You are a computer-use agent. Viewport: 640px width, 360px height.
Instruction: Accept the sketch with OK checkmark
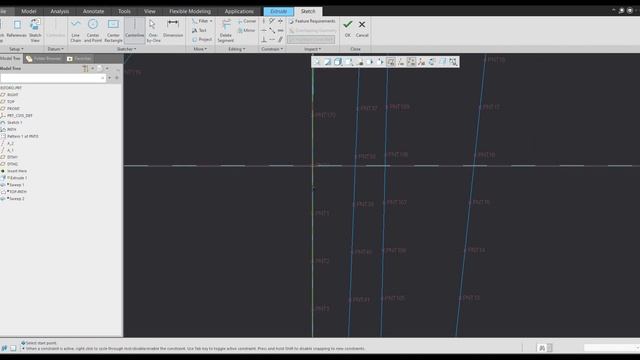[347, 28]
